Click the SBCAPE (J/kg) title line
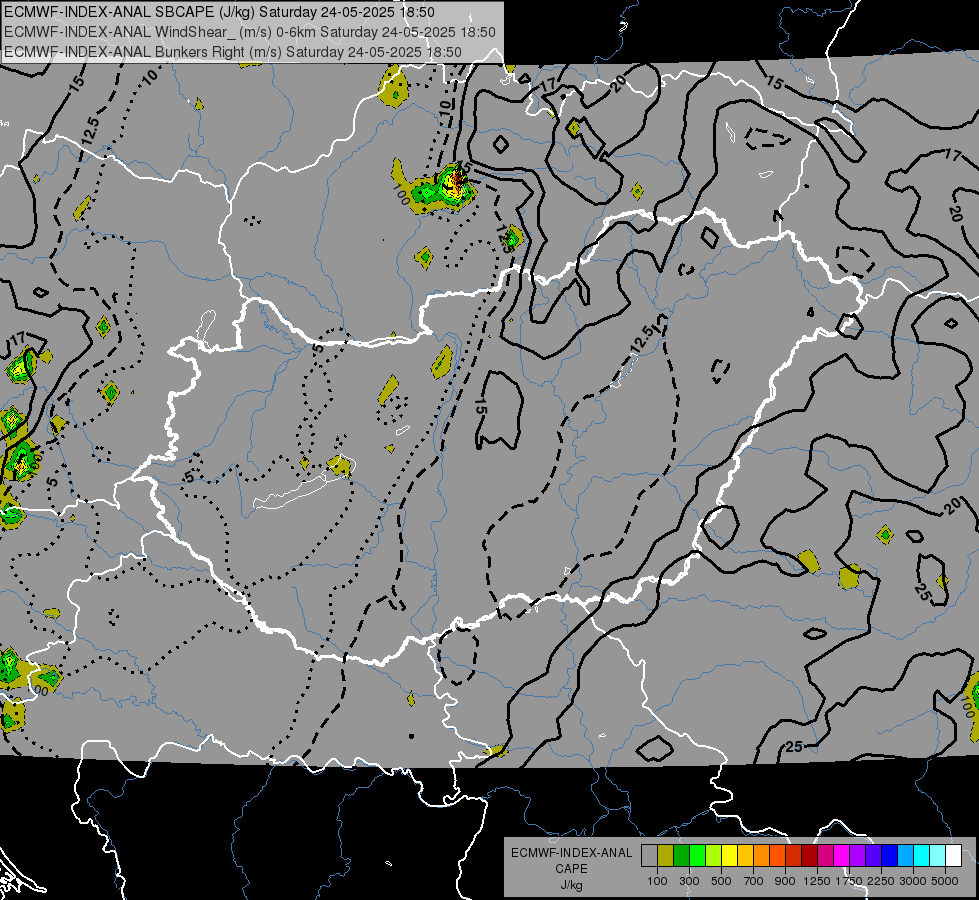The width and height of the screenshot is (979, 900). [219, 12]
